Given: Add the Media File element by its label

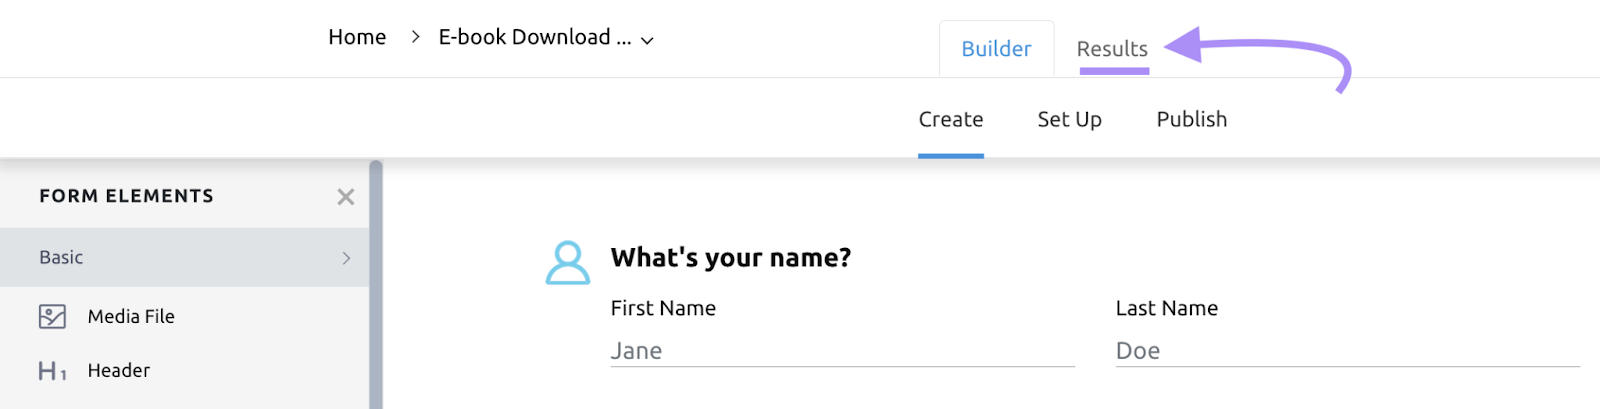Looking at the screenshot, I should coord(131,317).
